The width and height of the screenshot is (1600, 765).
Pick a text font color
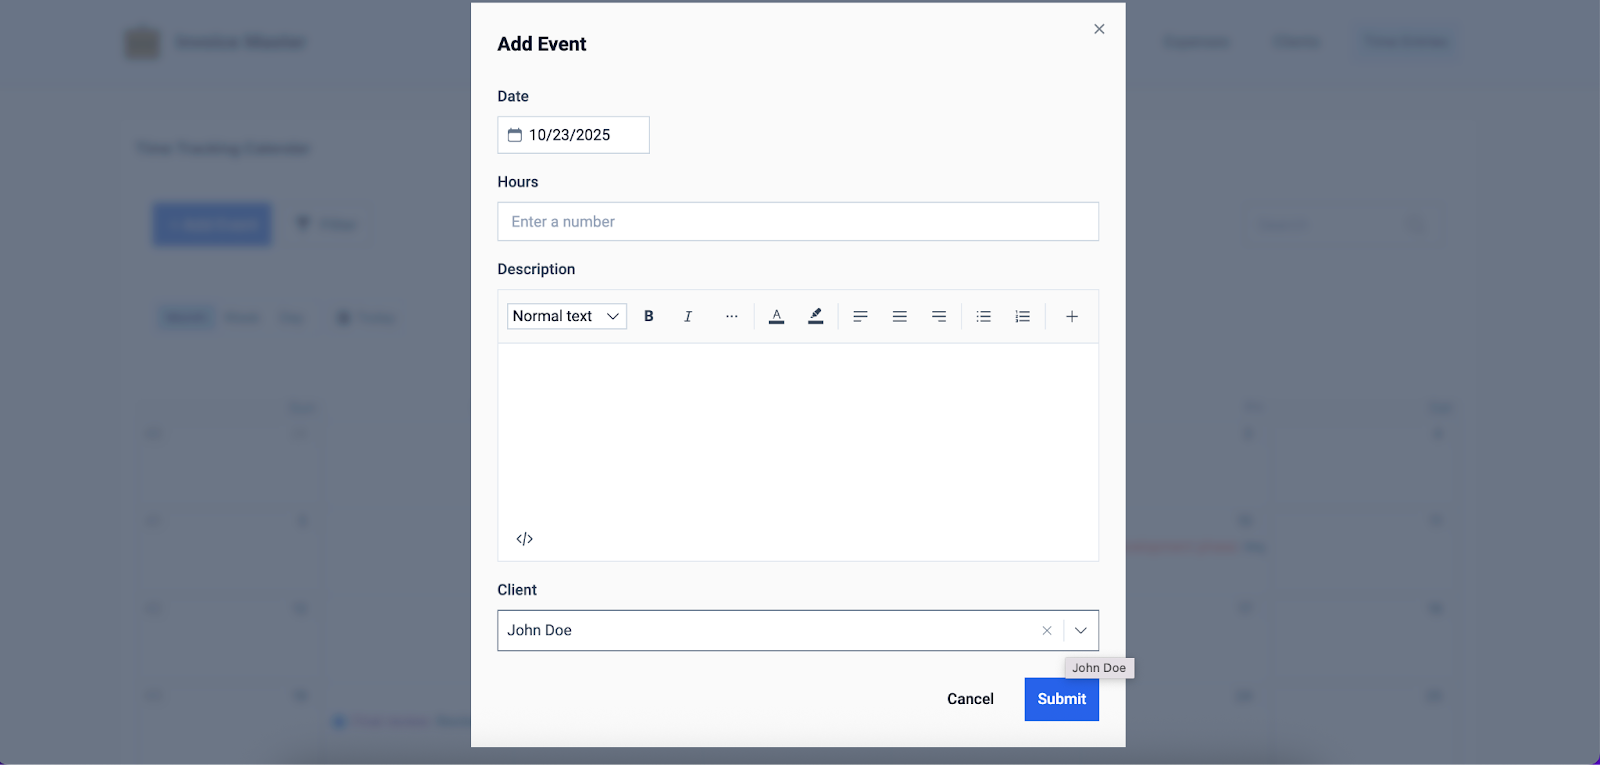pyautogui.click(x=776, y=316)
